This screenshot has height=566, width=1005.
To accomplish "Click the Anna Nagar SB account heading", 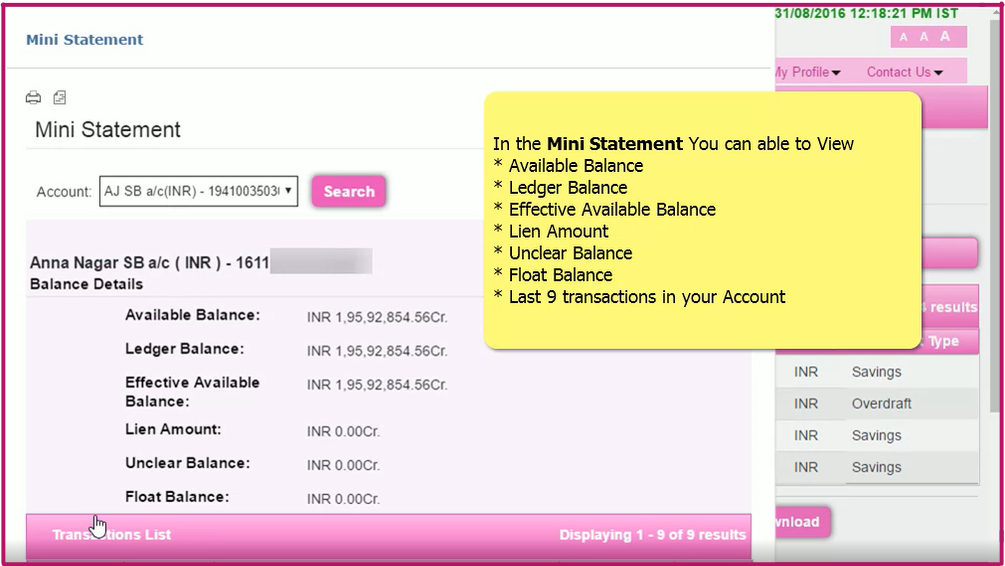I will click(150, 263).
